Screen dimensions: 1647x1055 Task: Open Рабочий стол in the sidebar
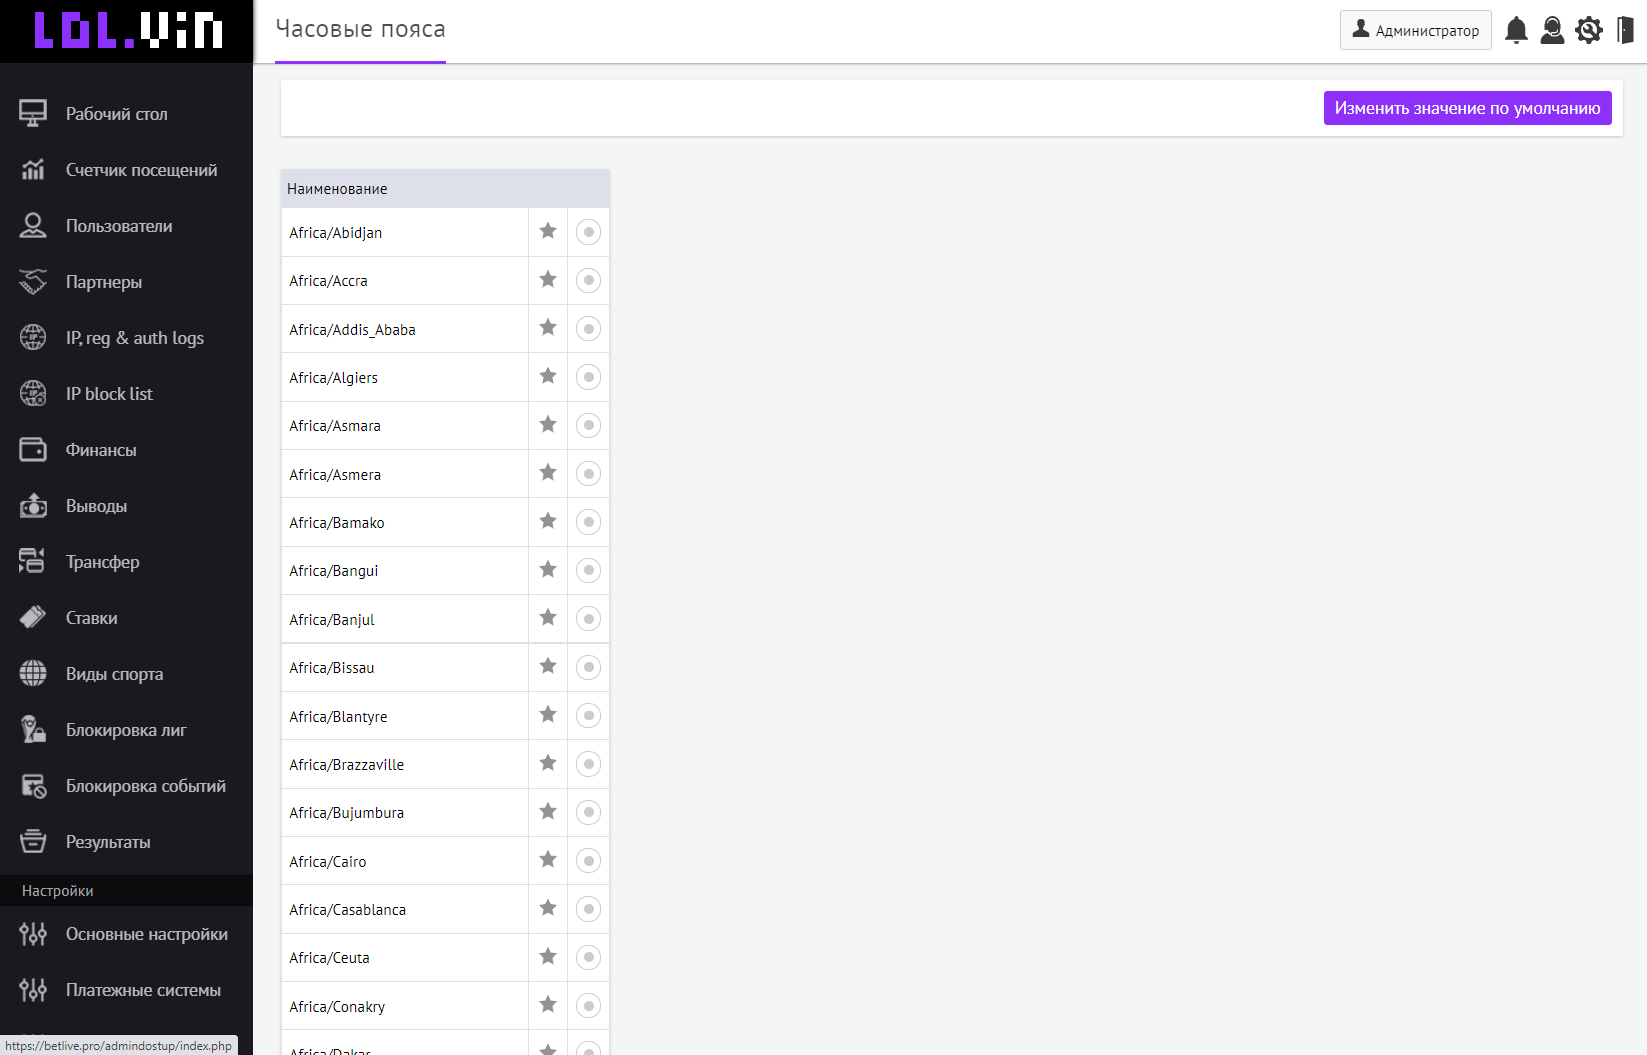(116, 114)
